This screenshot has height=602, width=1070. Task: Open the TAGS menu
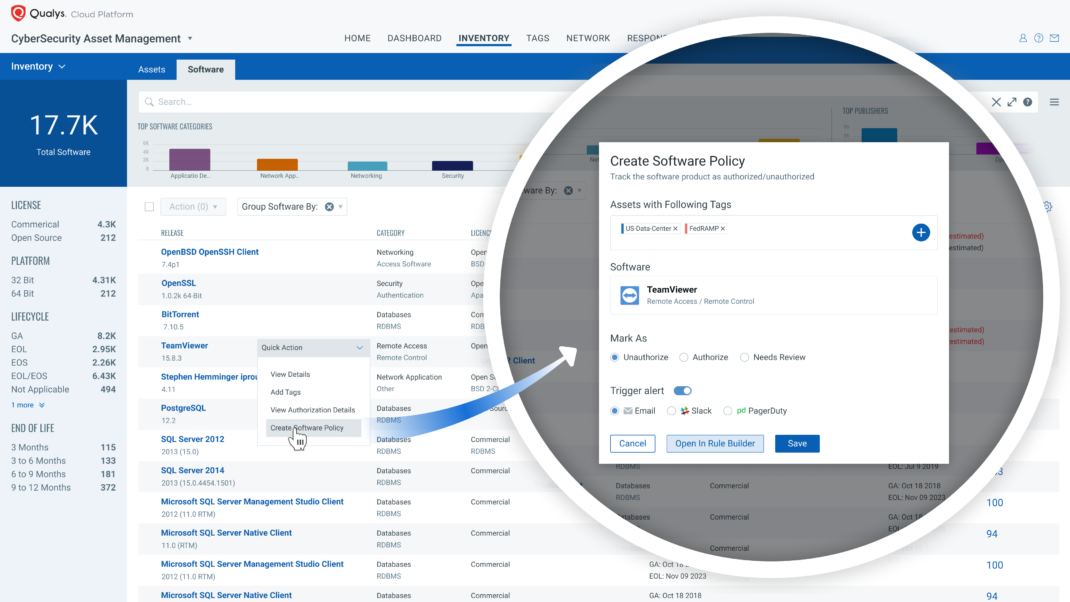click(x=538, y=38)
